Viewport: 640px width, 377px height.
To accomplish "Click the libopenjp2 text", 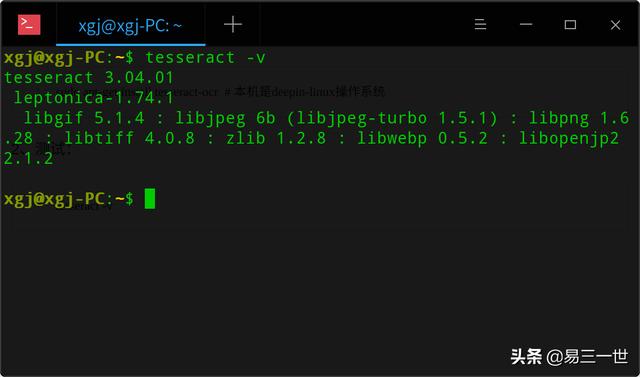I will tap(569, 139).
